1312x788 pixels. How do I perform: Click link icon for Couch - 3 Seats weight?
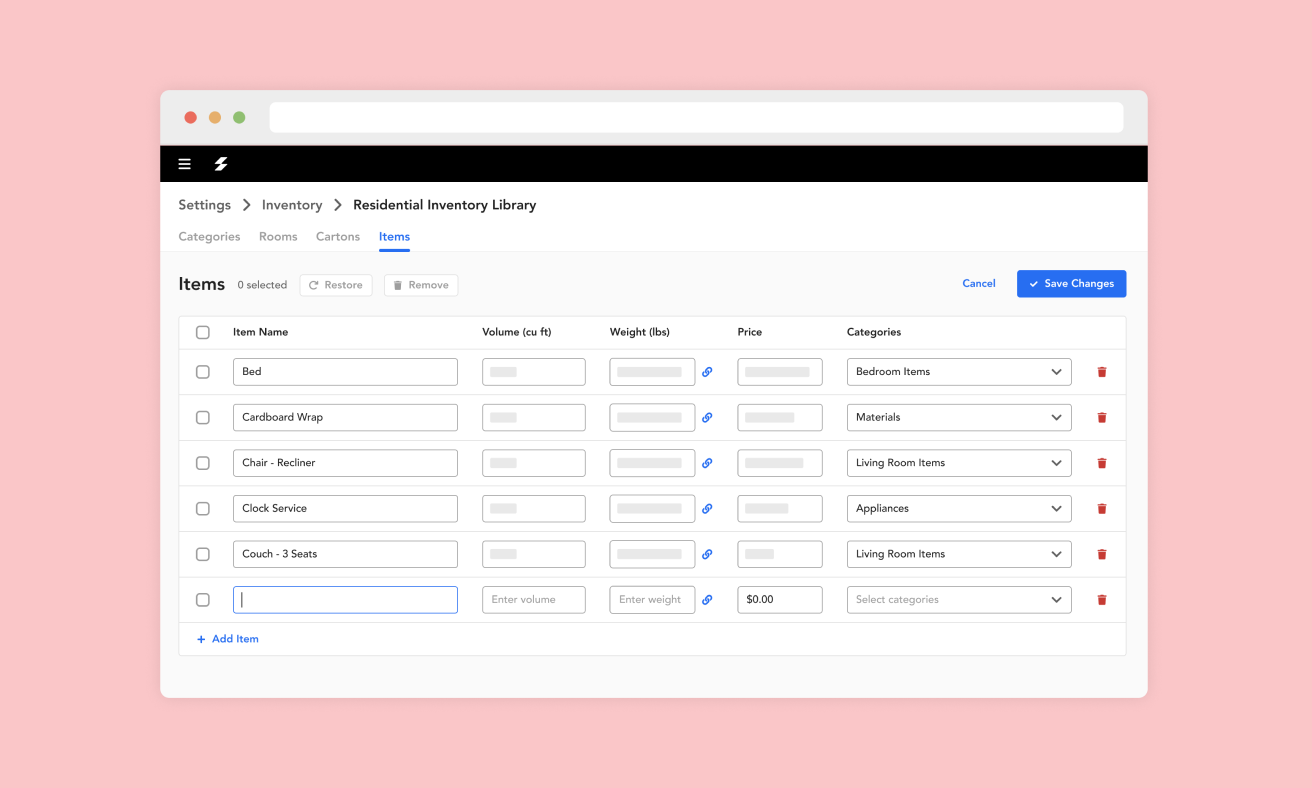[707, 554]
